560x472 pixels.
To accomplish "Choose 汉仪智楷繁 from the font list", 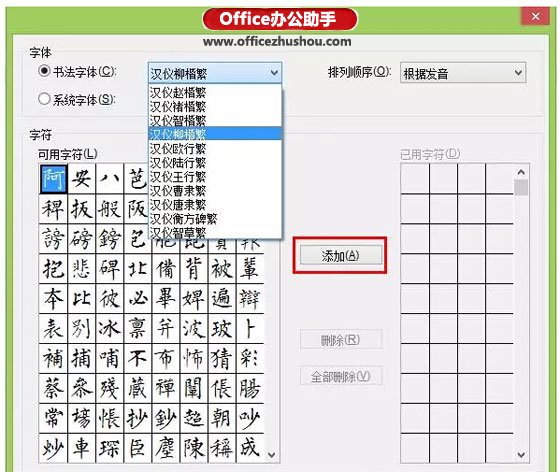I will (x=215, y=120).
